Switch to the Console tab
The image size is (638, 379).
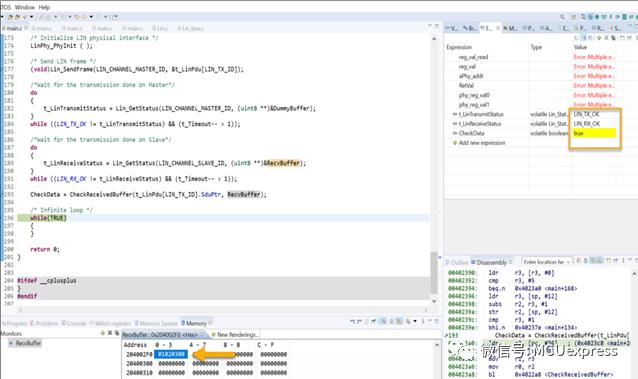coord(74,323)
